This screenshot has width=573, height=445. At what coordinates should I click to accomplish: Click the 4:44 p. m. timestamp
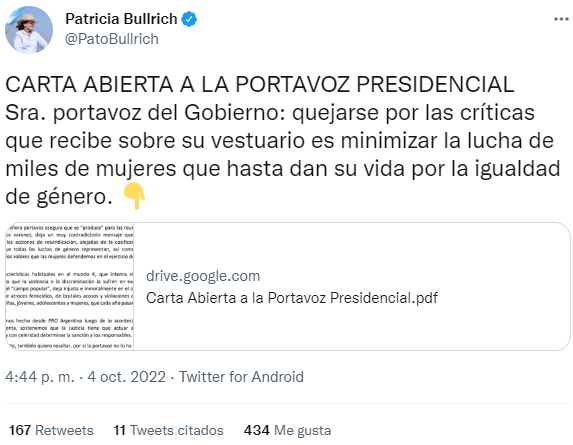40,377
